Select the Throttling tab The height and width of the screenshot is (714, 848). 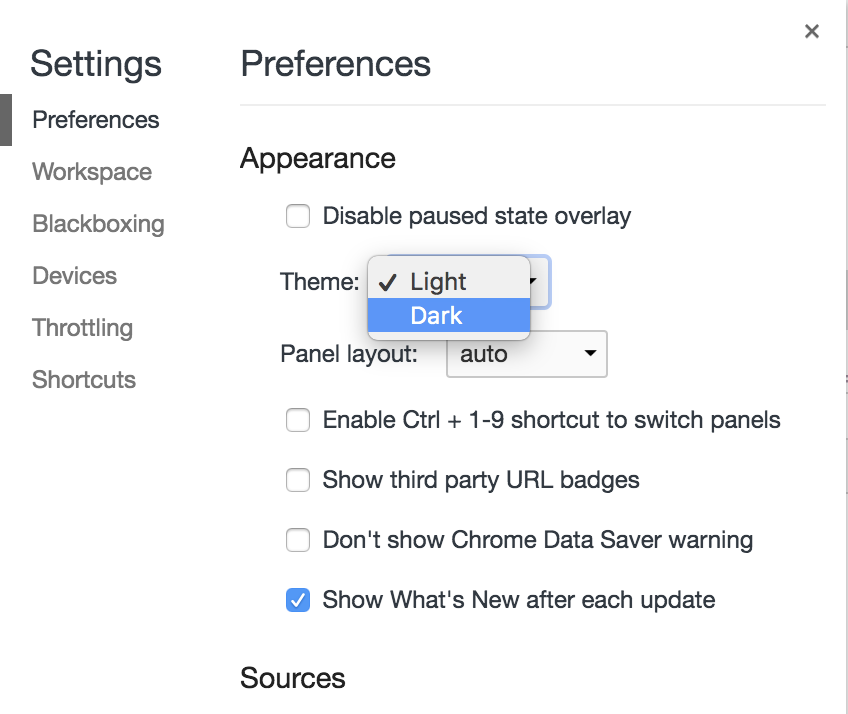click(x=82, y=328)
